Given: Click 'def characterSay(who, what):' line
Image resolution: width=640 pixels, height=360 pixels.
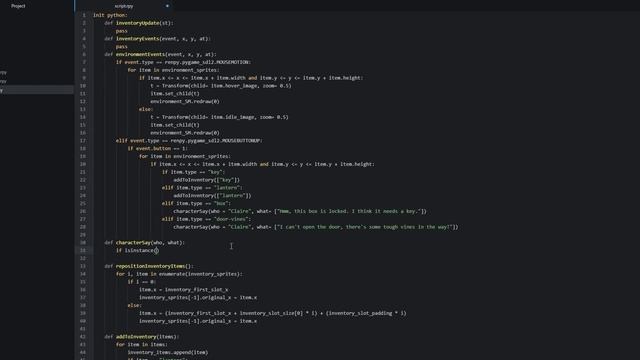Looking at the screenshot, I should point(144,242).
